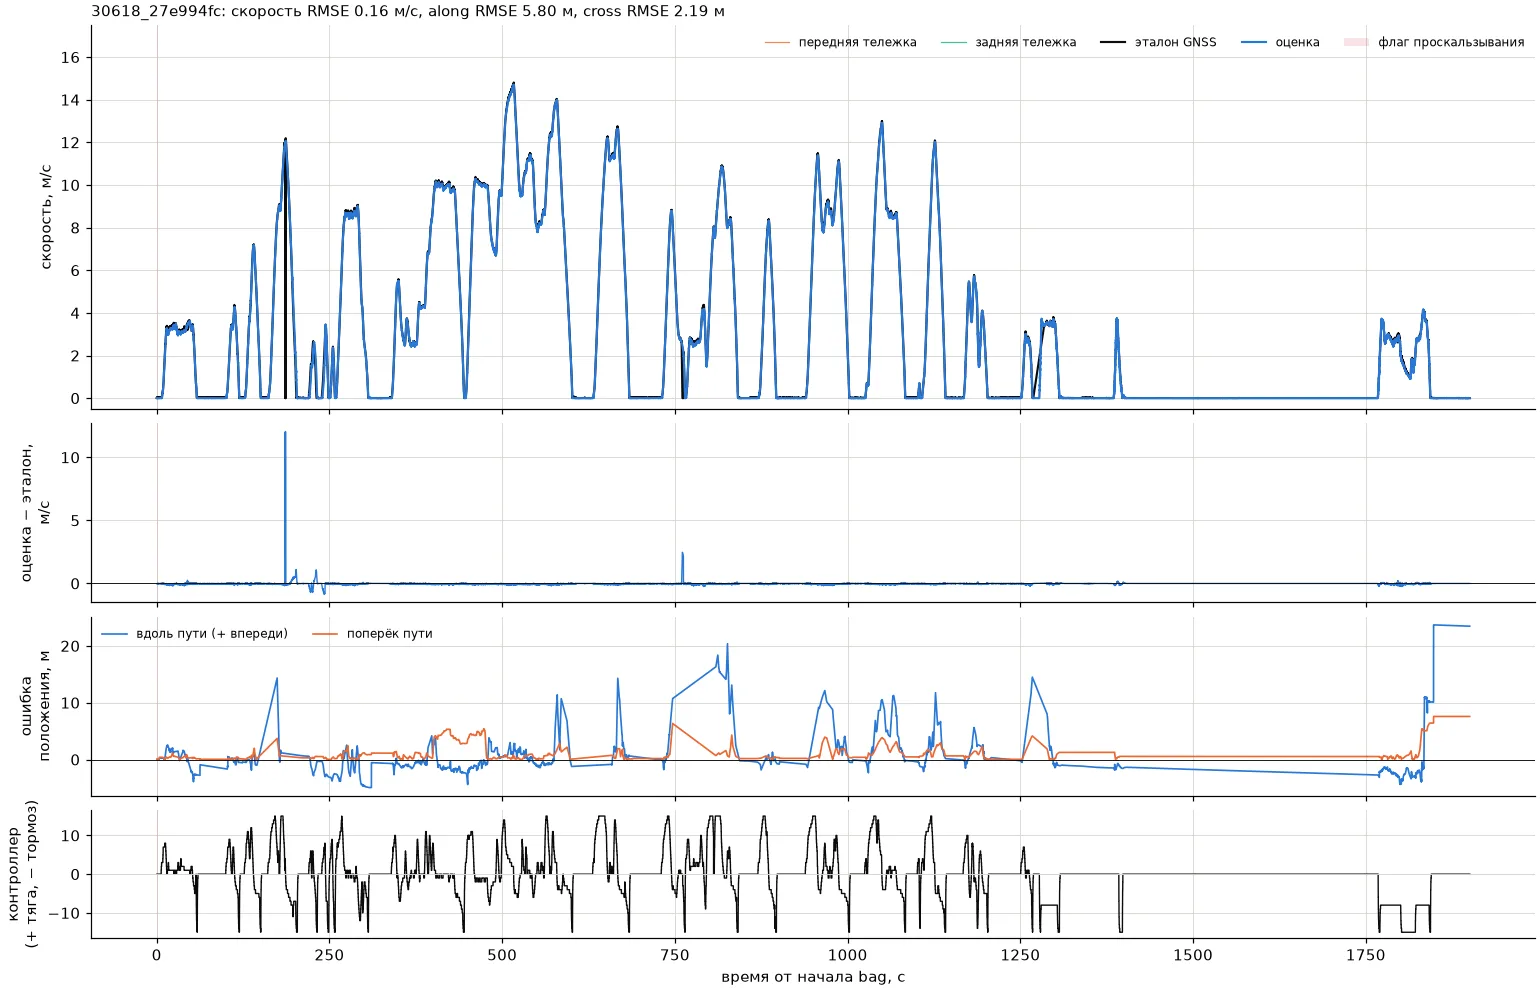Select the 'поперёк пути' legend label
Image resolution: width=1540 pixels, height=990 pixels.
click(x=390, y=634)
